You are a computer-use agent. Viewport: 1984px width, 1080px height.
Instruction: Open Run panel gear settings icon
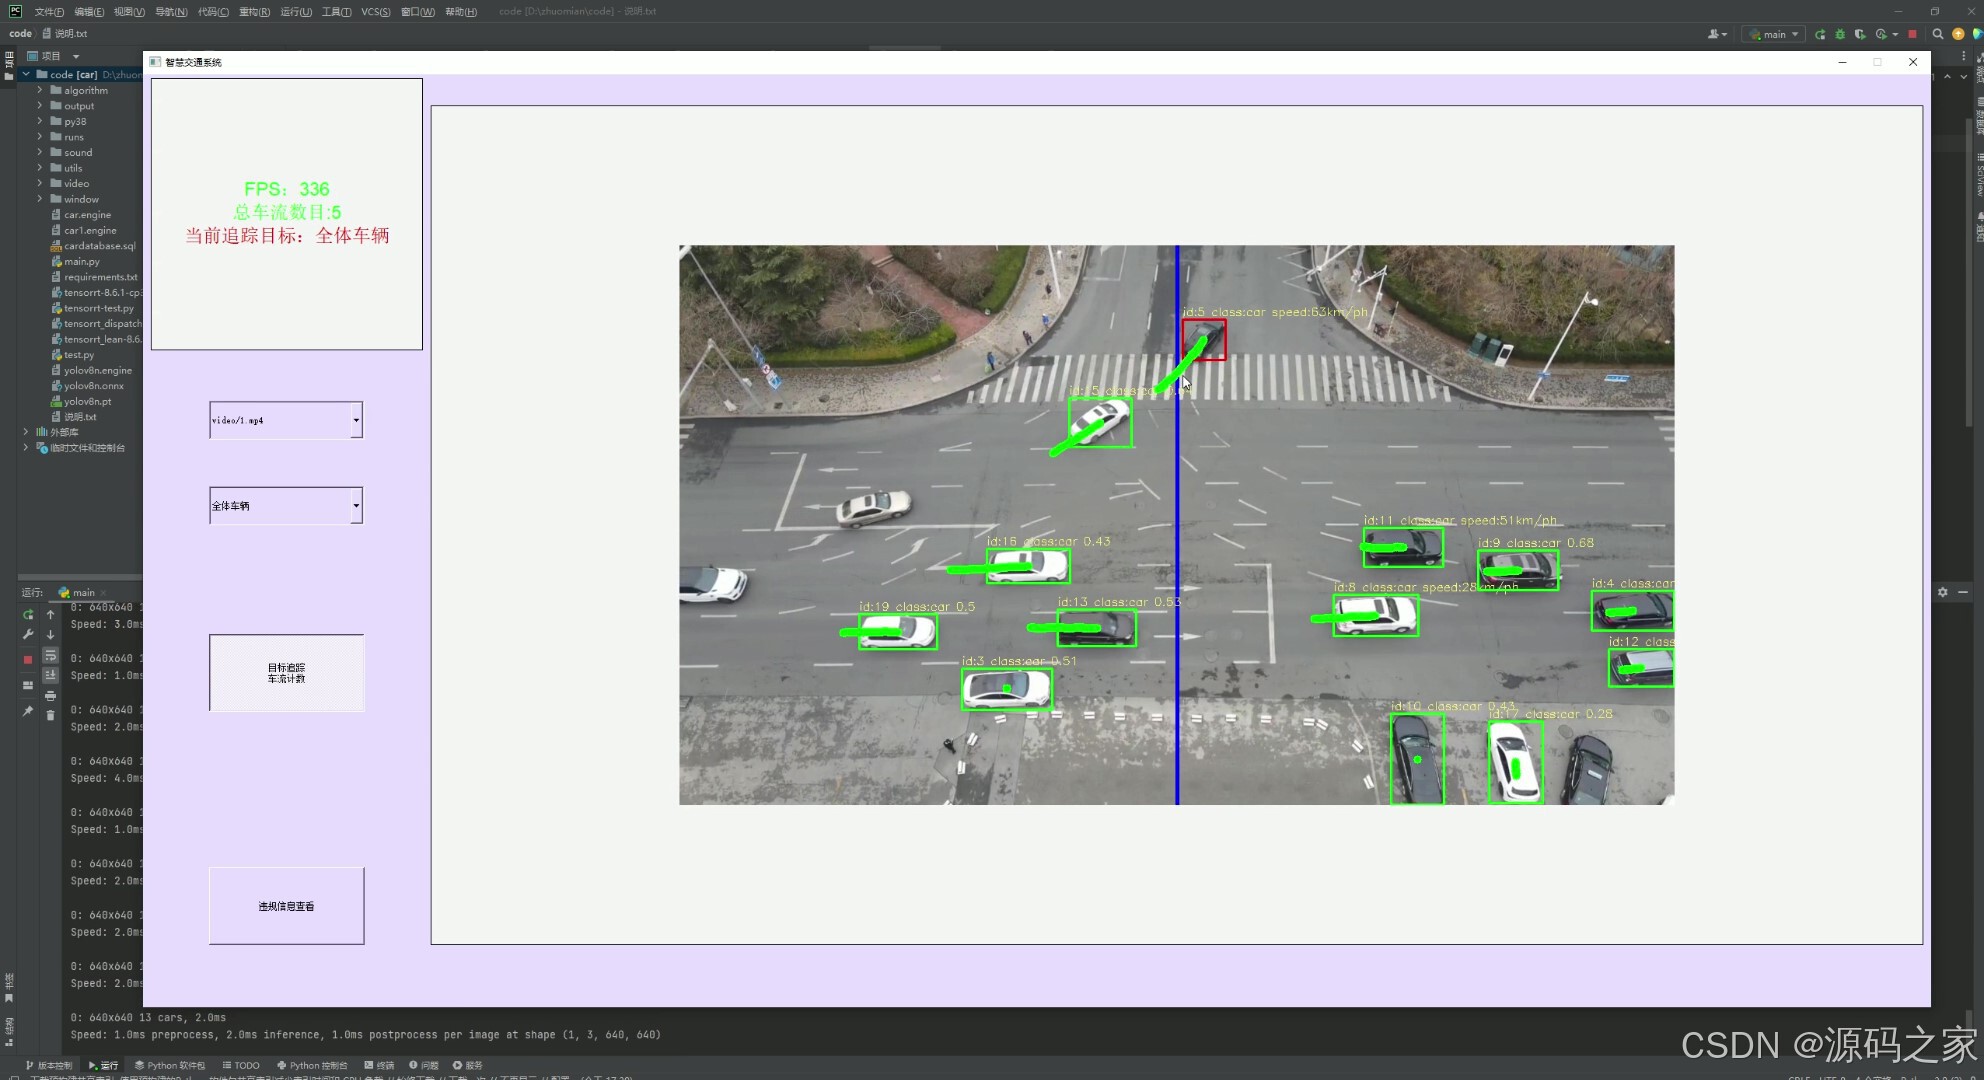point(1942,592)
